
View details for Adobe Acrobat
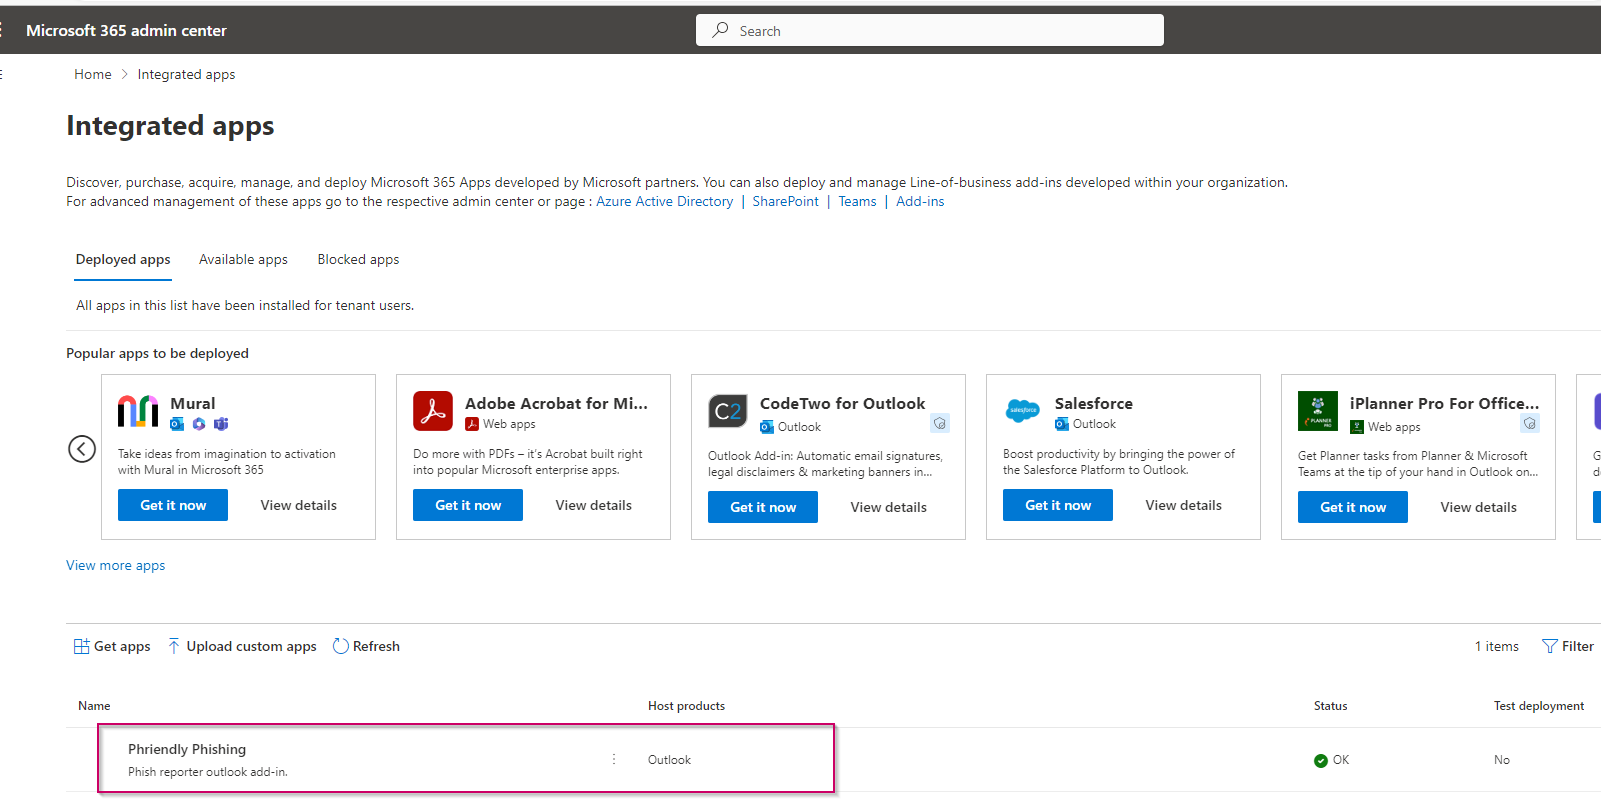point(594,505)
